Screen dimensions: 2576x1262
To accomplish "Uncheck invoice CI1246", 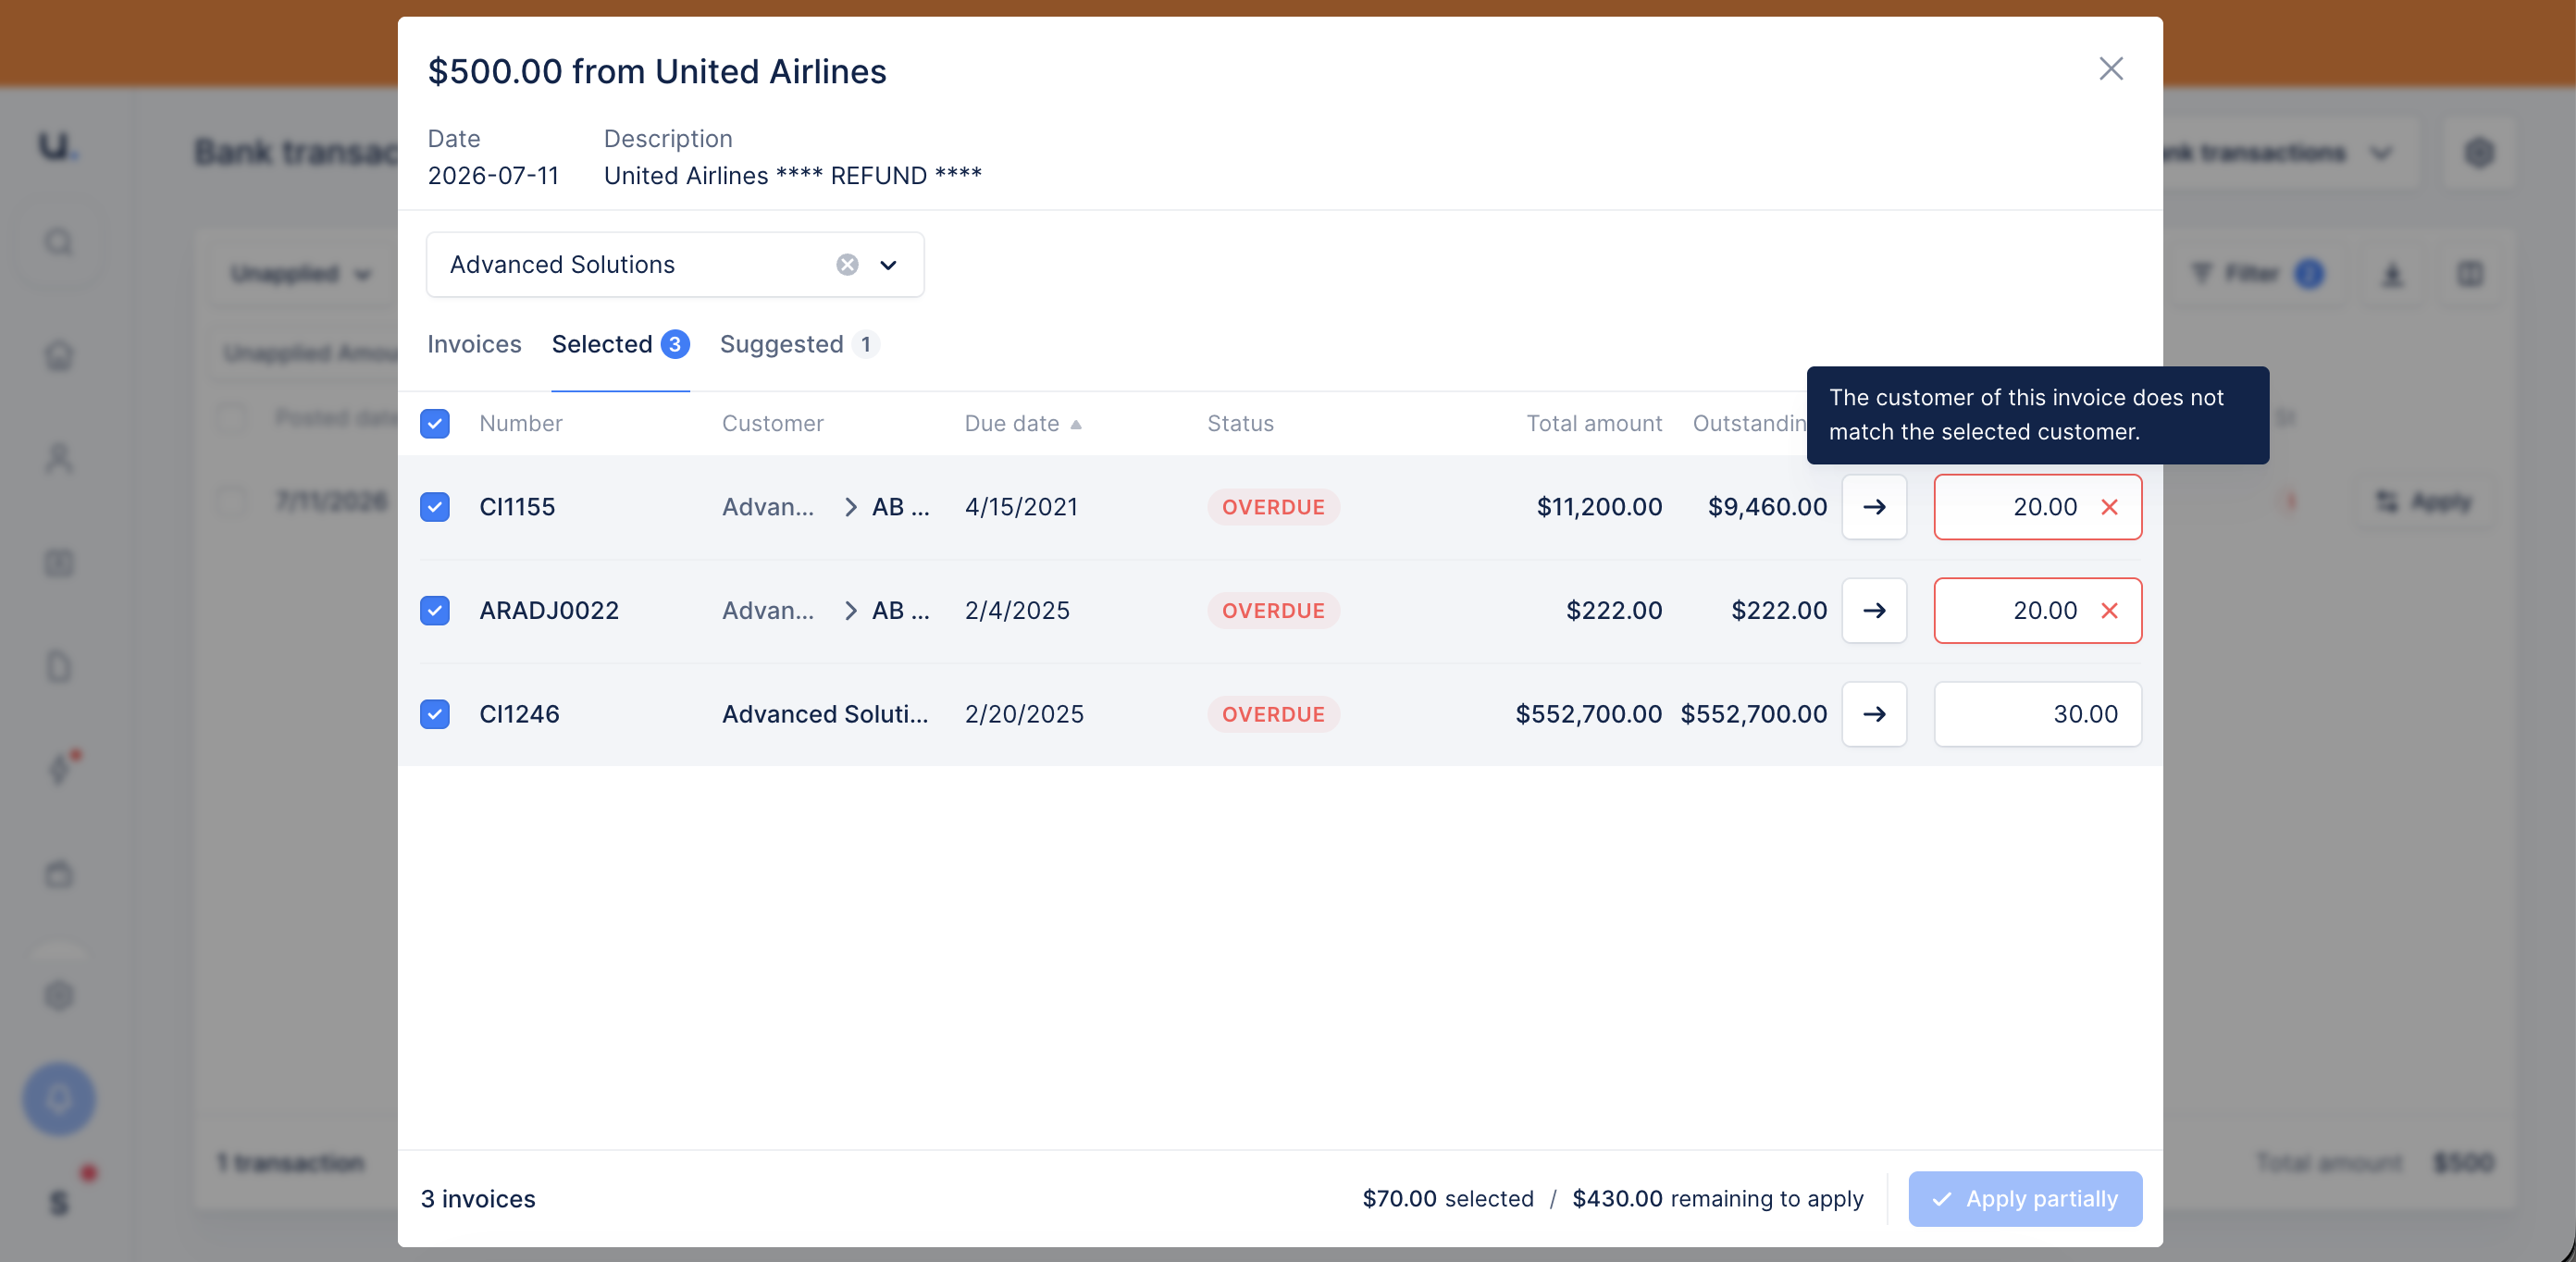I will pos(435,715).
